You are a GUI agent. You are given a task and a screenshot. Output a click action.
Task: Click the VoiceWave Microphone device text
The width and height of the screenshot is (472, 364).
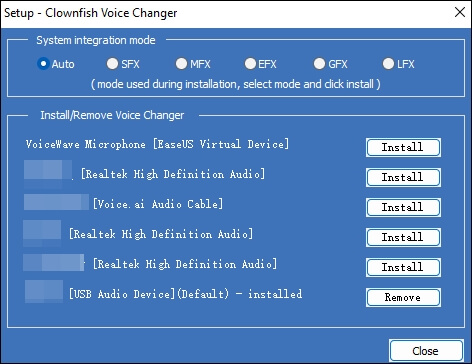click(157, 144)
